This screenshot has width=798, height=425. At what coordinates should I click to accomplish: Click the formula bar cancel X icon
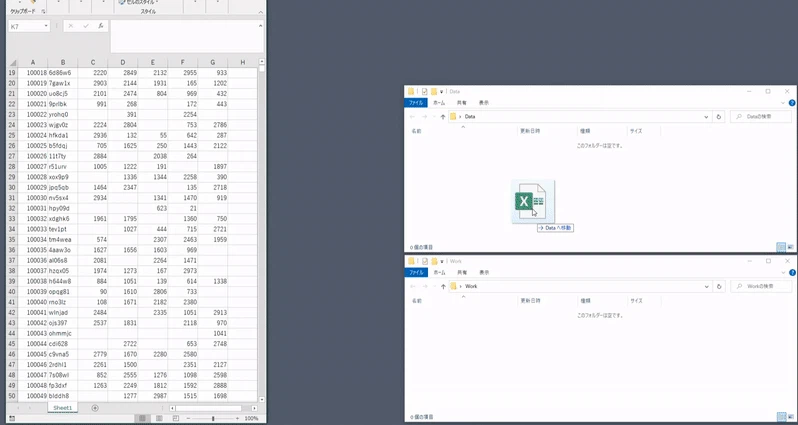pos(71,26)
